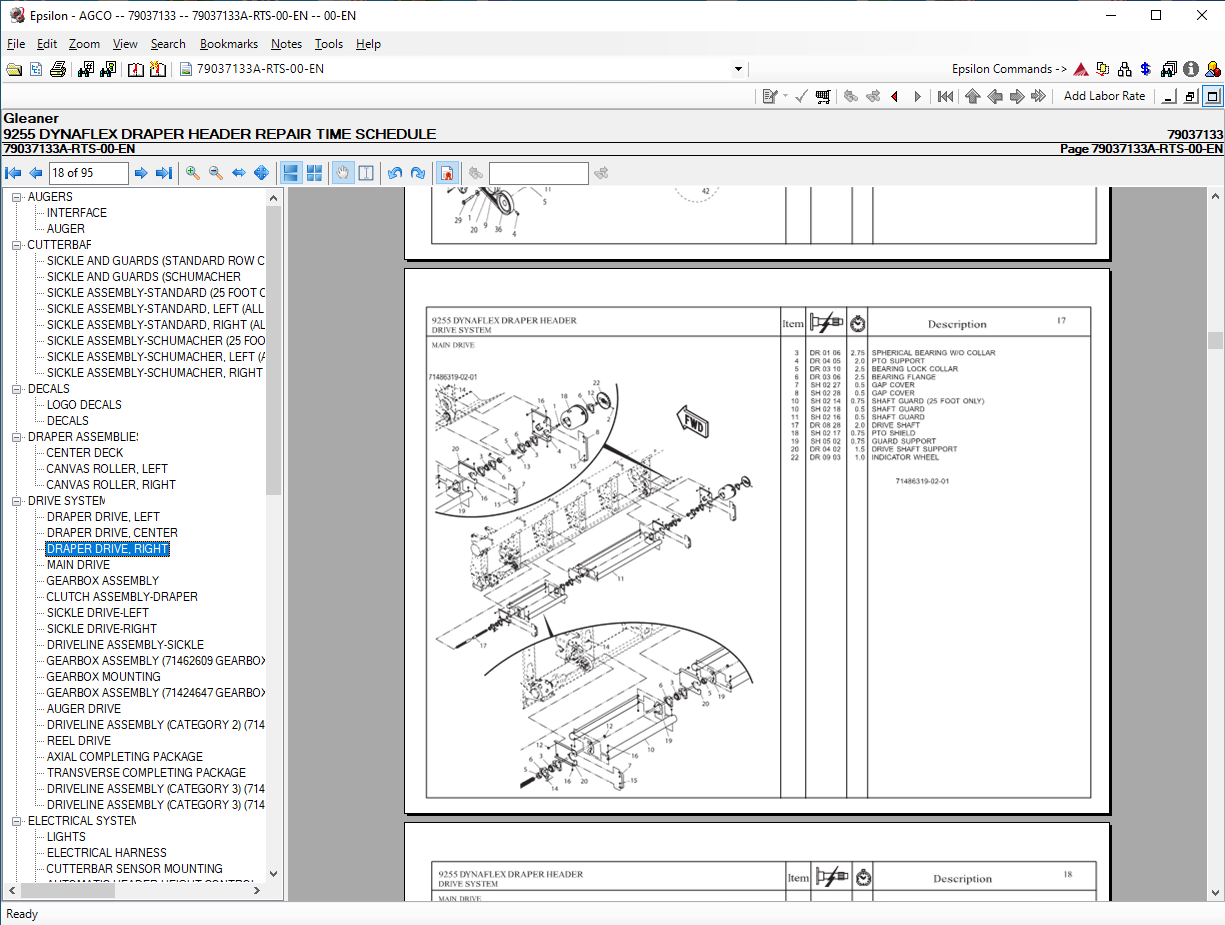Jump to the last page
The image size is (1225, 925).
164,173
